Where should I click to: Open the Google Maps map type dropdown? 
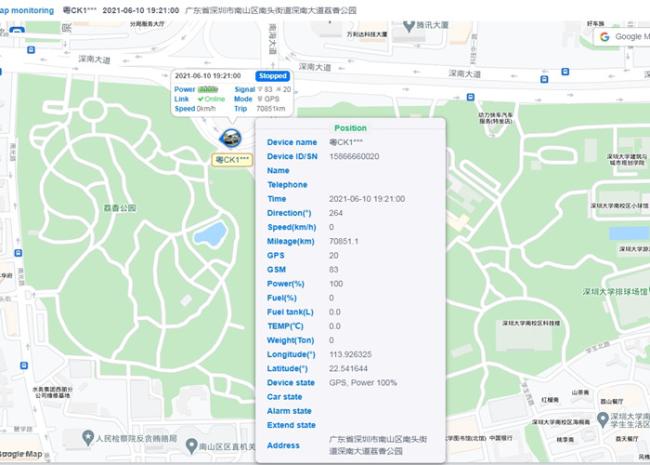(x=621, y=37)
